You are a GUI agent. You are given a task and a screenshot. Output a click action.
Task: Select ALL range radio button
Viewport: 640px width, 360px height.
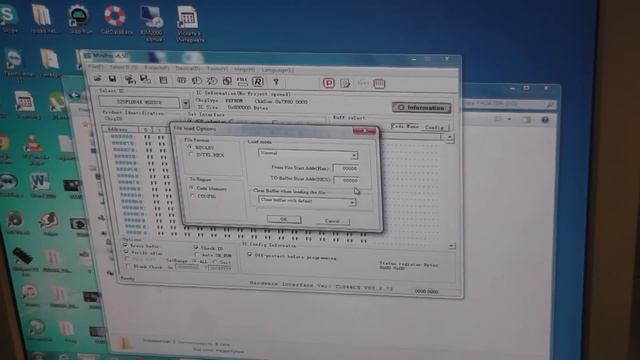point(194,261)
